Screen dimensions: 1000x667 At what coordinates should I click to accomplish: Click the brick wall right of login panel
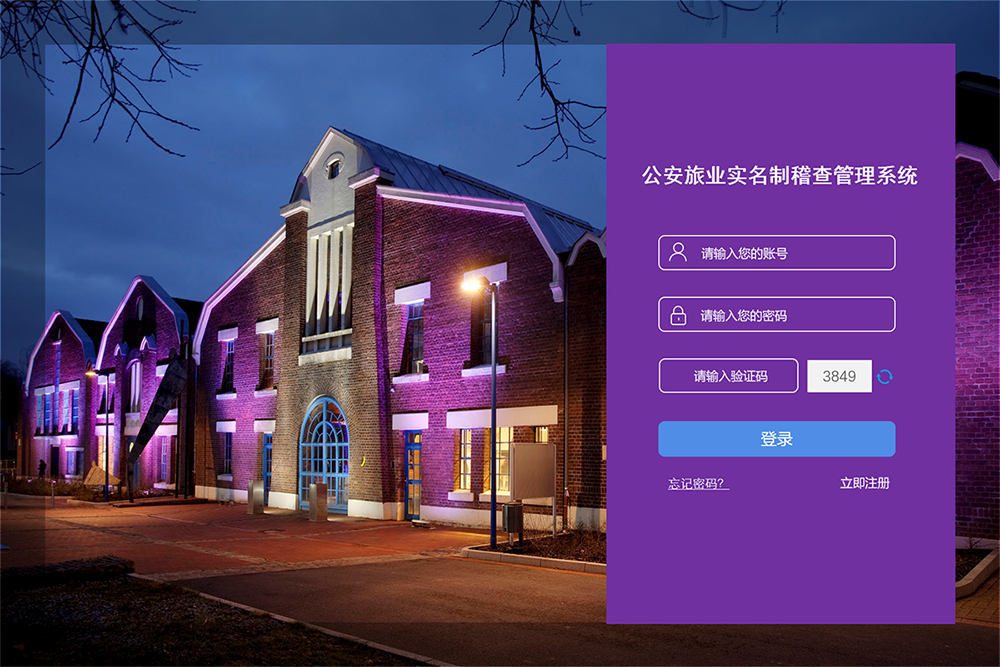(x=977, y=350)
